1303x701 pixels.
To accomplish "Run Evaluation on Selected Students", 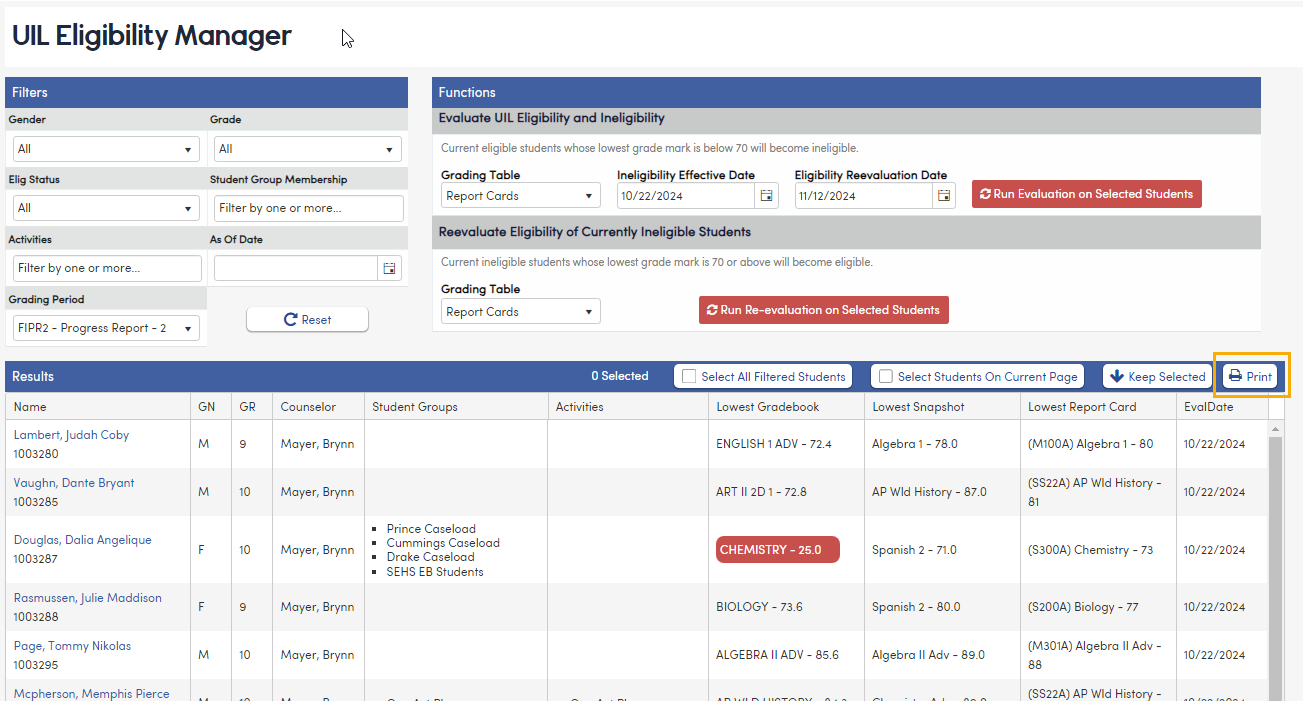I will point(1086,194).
